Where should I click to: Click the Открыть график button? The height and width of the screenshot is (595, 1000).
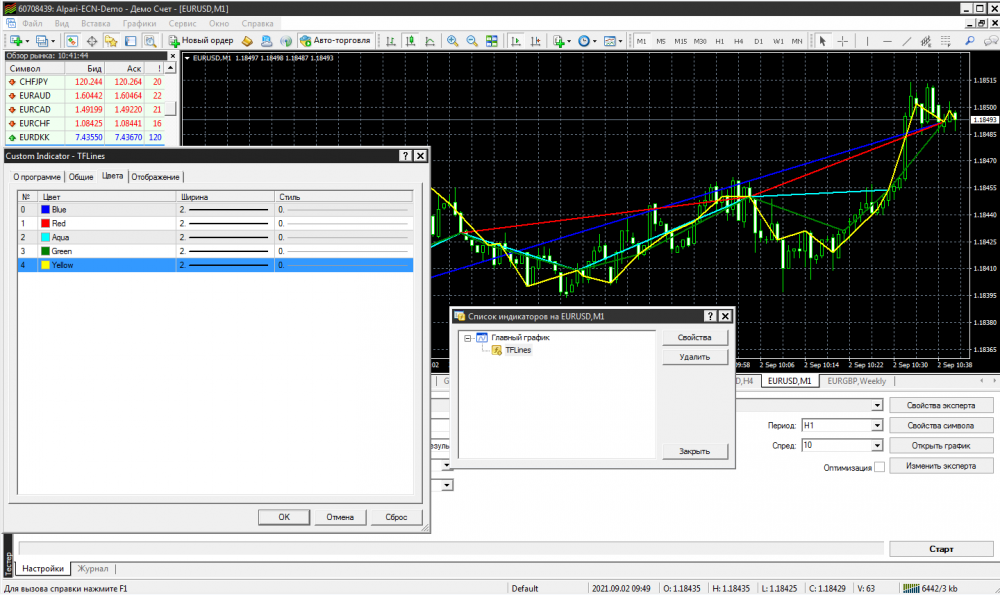pos(941,446)
